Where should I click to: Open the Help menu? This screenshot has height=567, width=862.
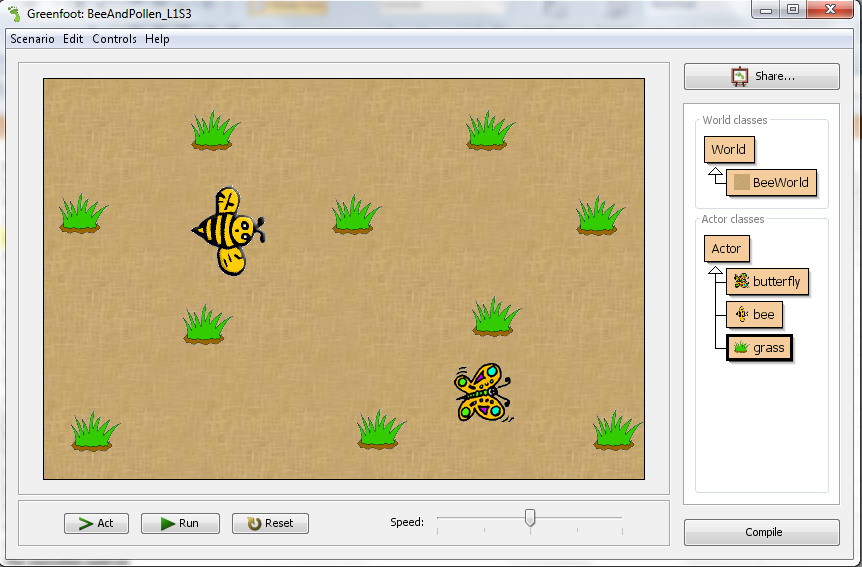157,39
